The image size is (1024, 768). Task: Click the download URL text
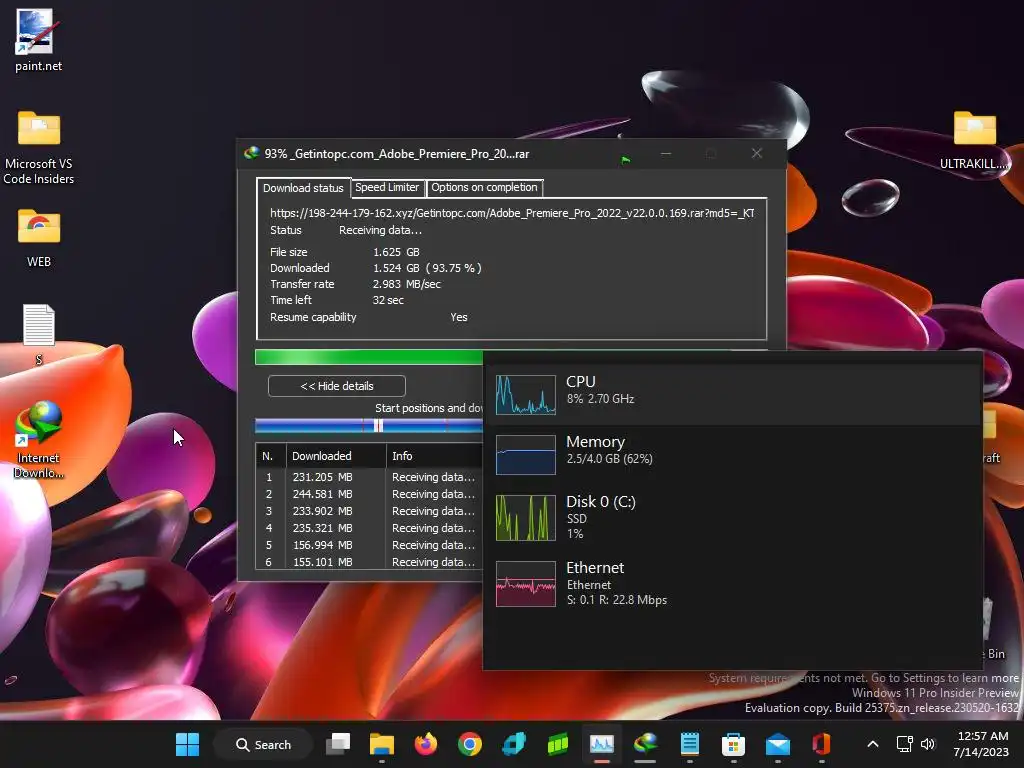[x=512, y=213]
